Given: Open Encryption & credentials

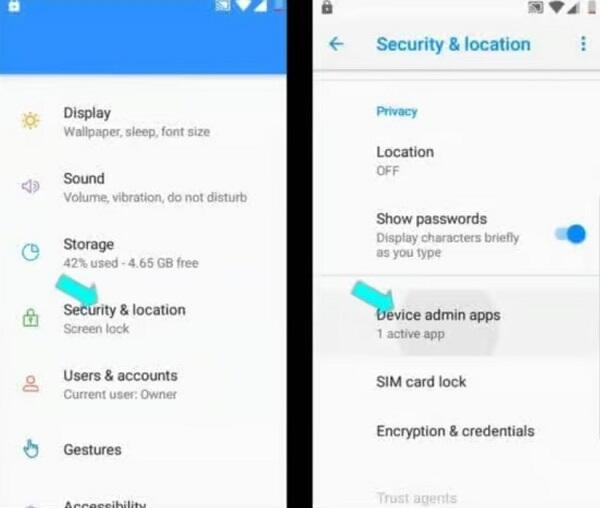Looking at the screenshot, I should click(x=456, y=431).
